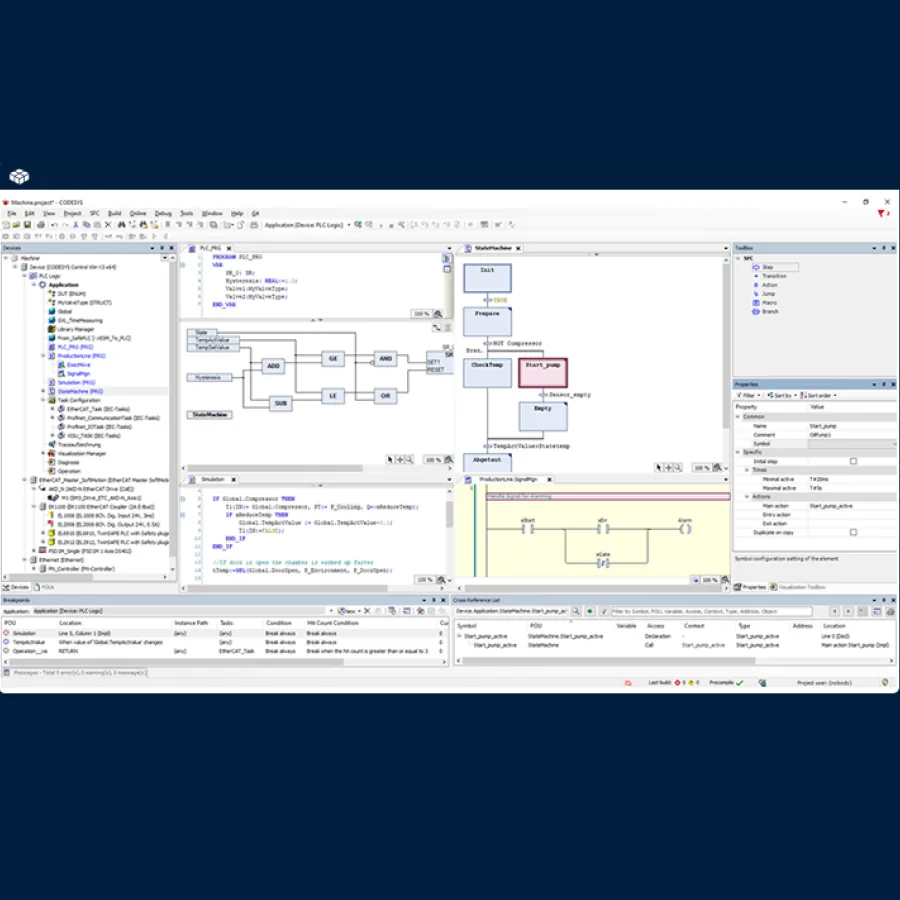Select the Transition element in the Toolbox
The height and width of the screenshot is (900, 900).
(x=770, y=276)
